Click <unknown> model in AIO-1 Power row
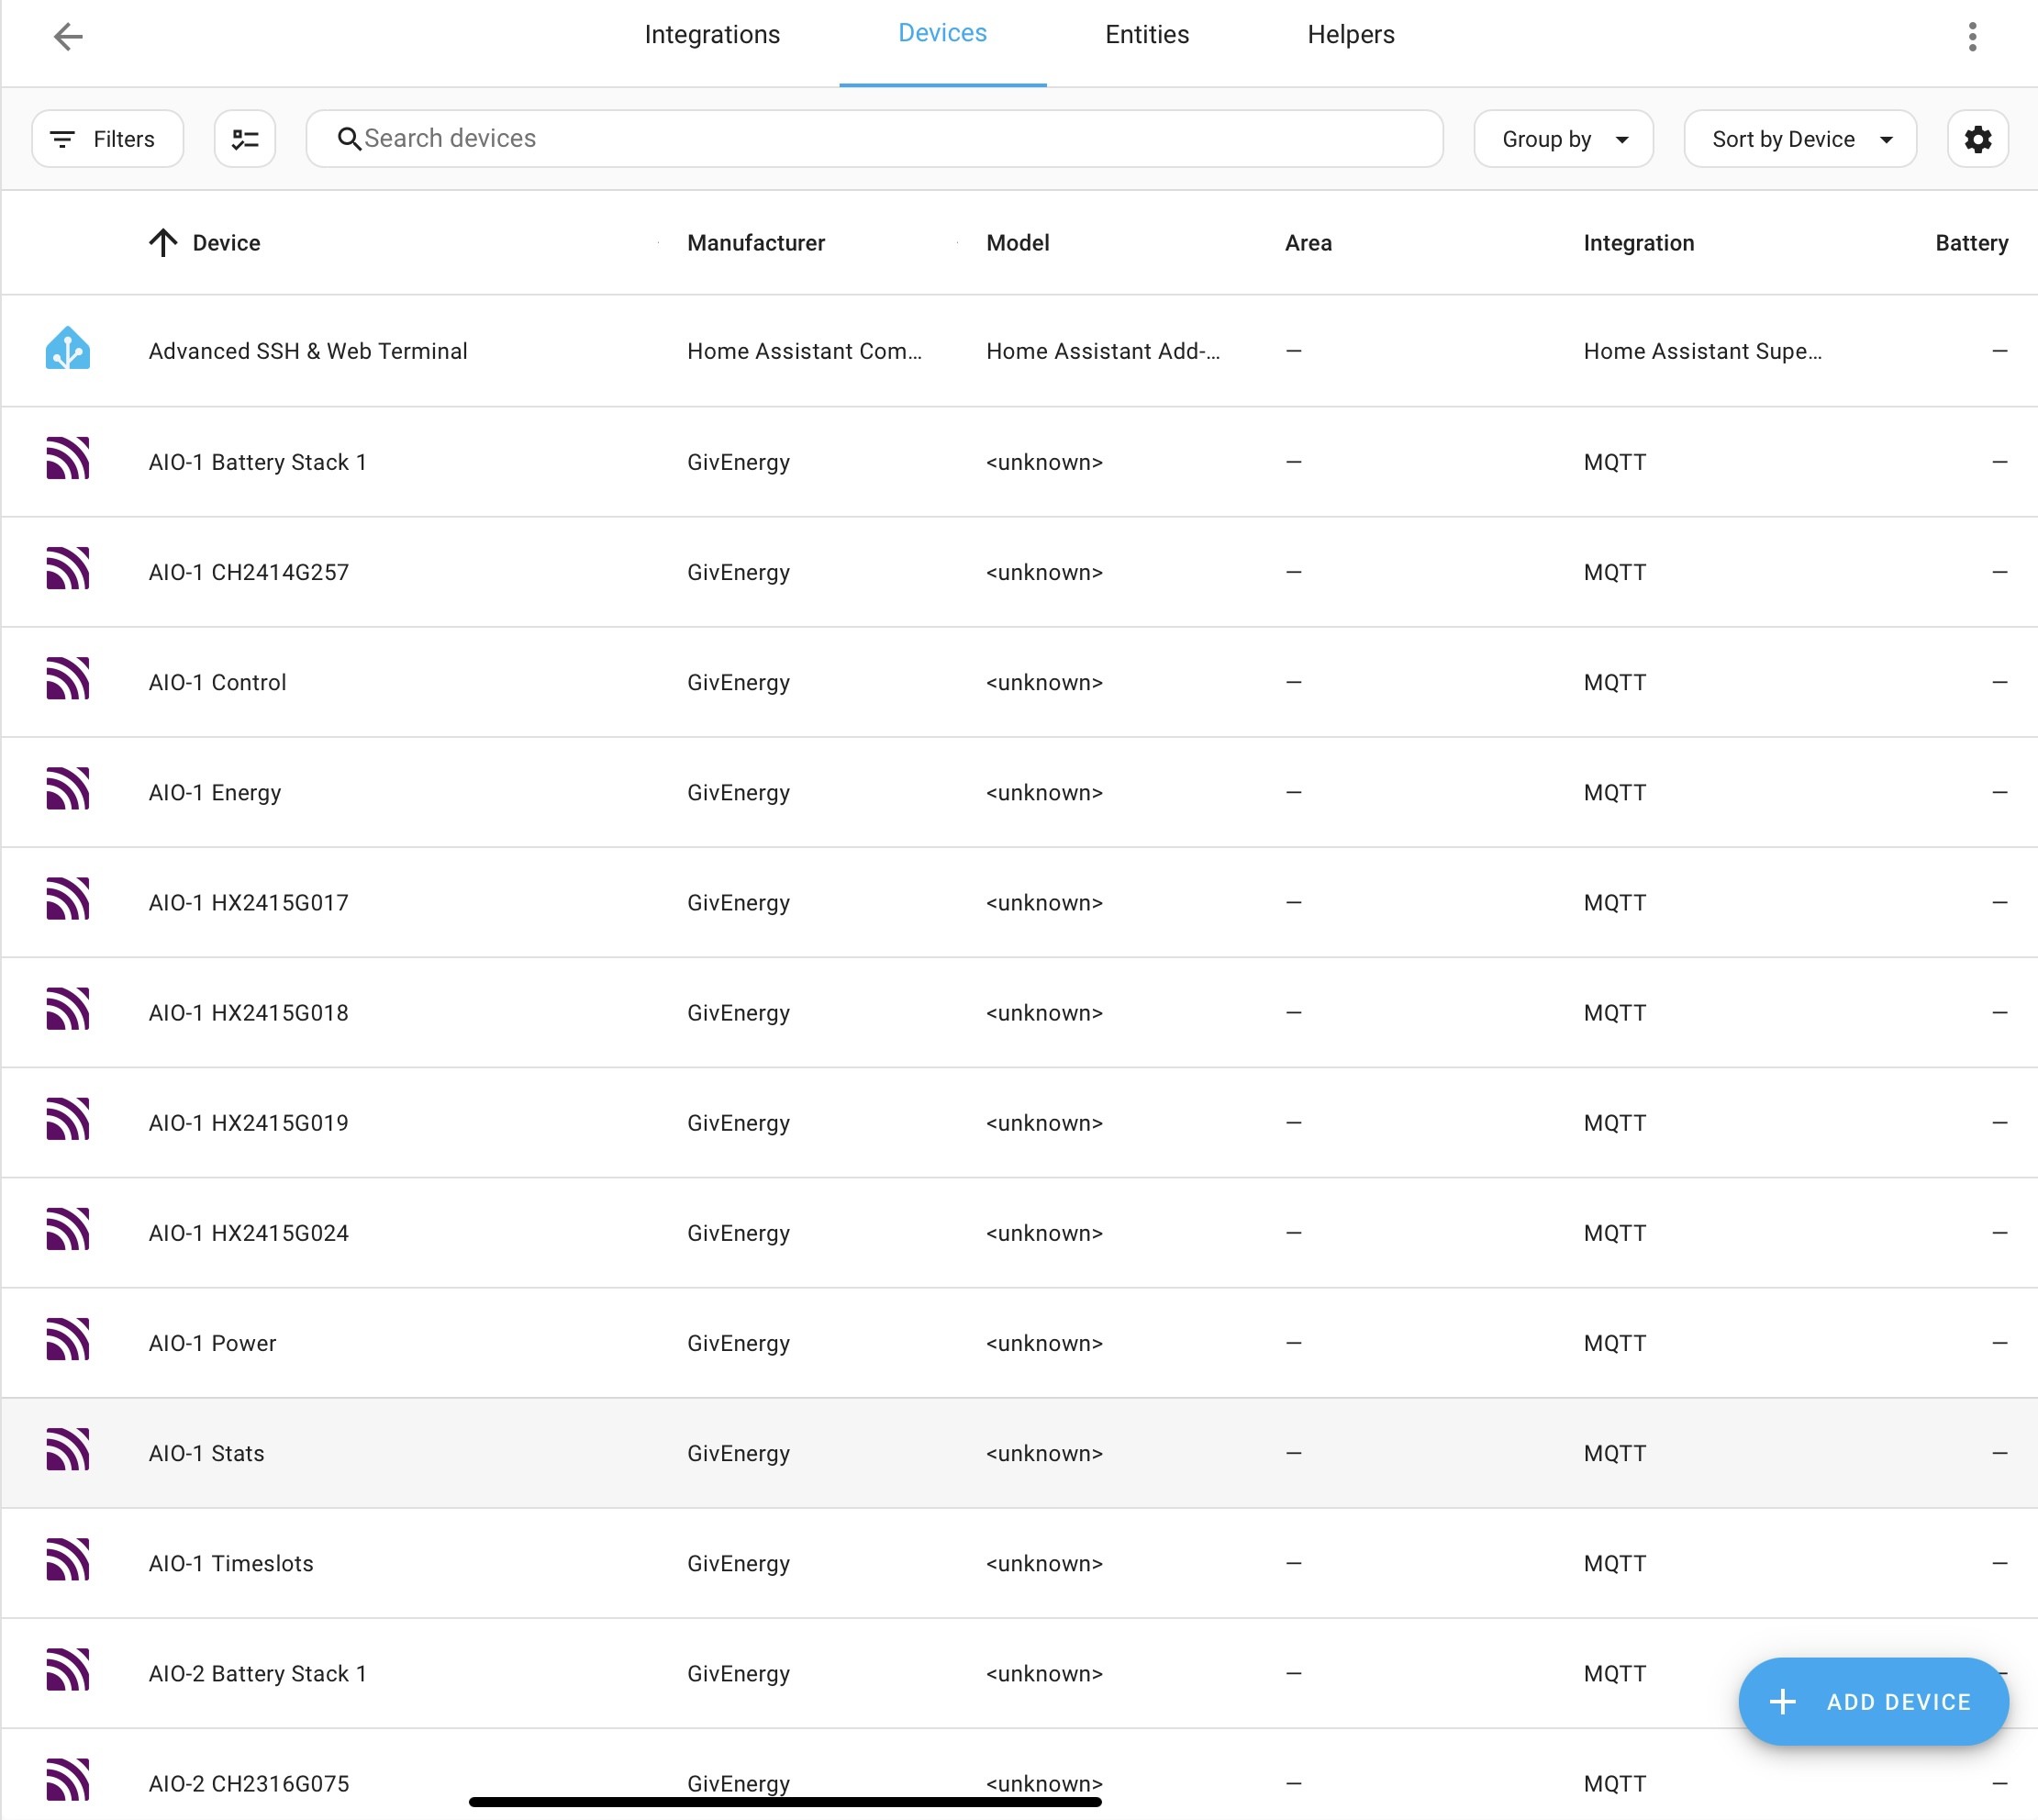Viewport: 2038px width, 1820px height. click(x=1044, y=1343)
